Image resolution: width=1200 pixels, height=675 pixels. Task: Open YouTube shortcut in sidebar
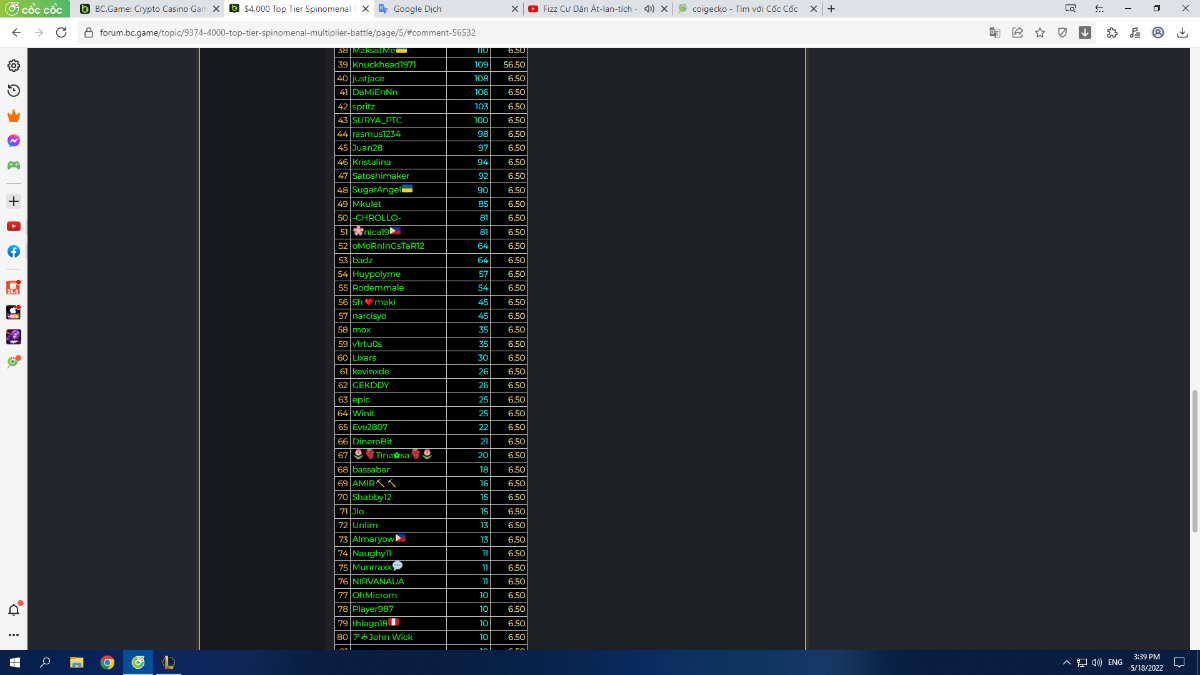[14, 227]
